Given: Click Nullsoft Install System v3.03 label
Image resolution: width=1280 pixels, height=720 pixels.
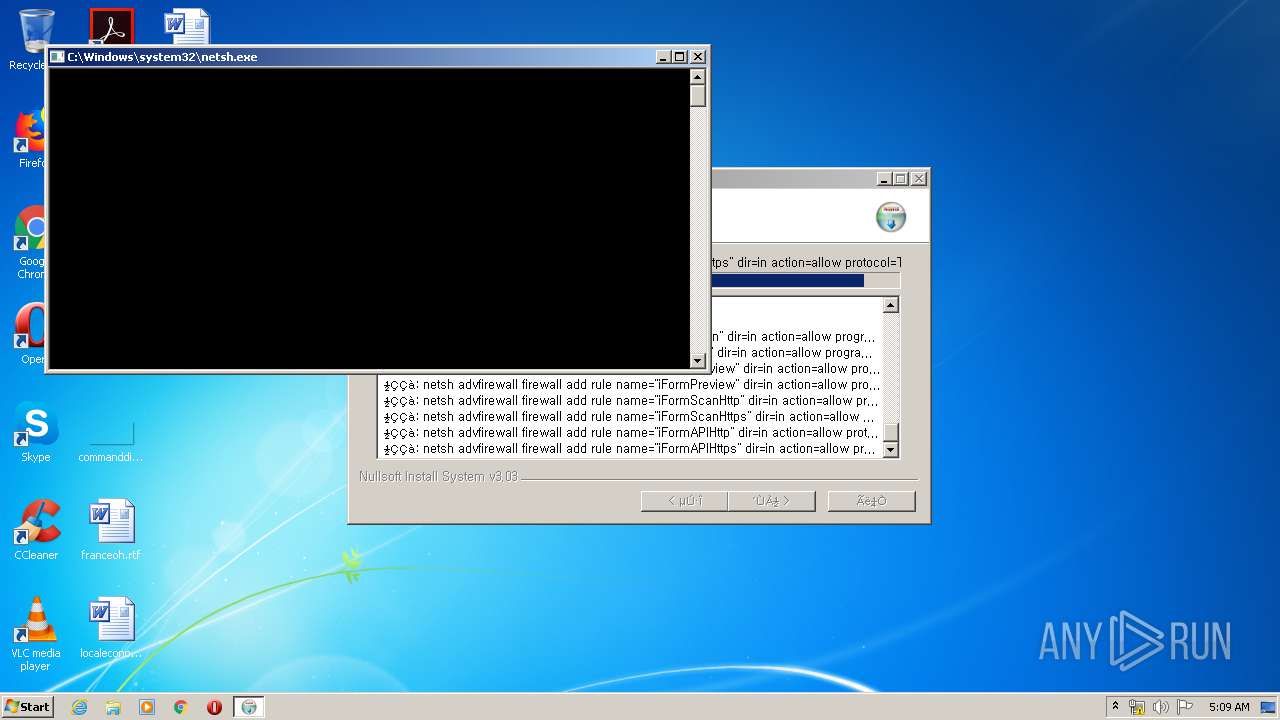Looking at the screenshot, I should pyautogui.click(x=439, y=477).
